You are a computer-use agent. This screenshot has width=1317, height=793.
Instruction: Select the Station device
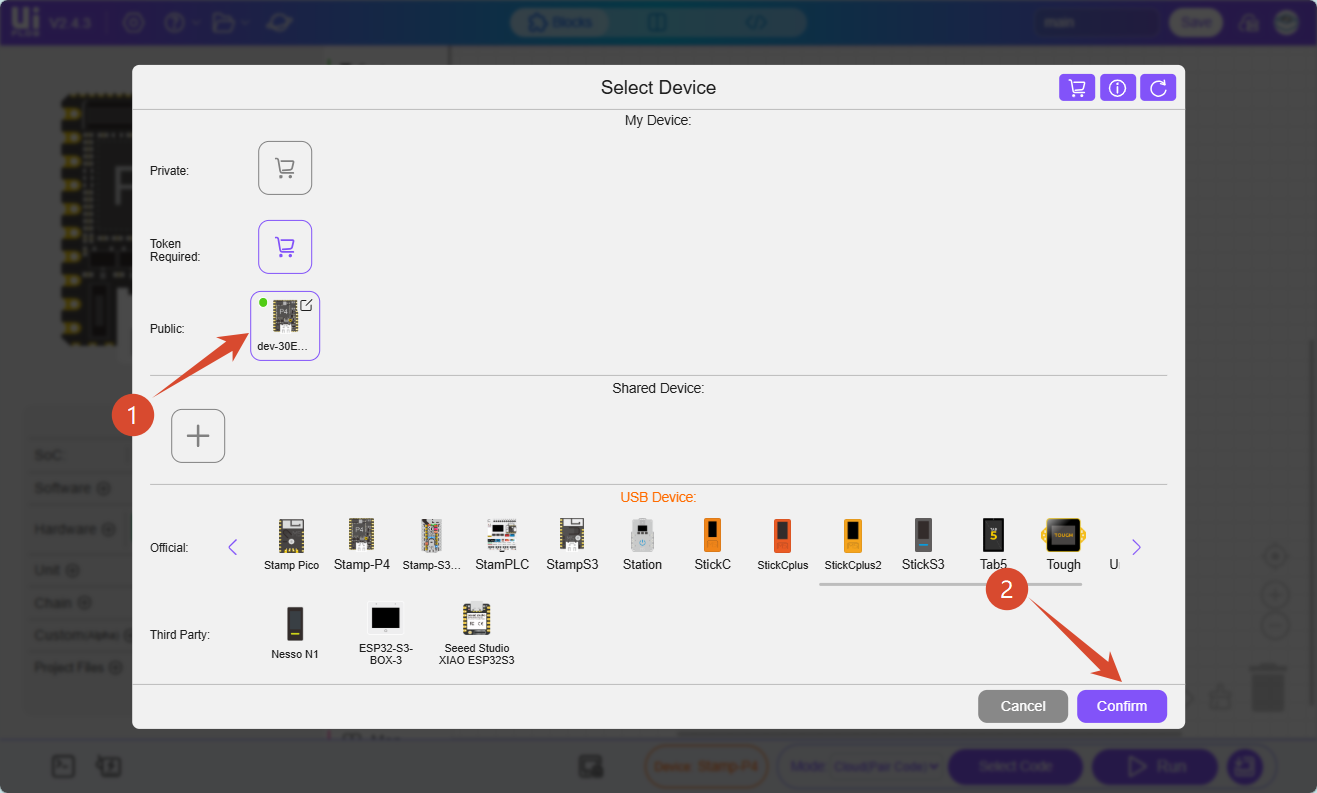click(x=642, y=545)
